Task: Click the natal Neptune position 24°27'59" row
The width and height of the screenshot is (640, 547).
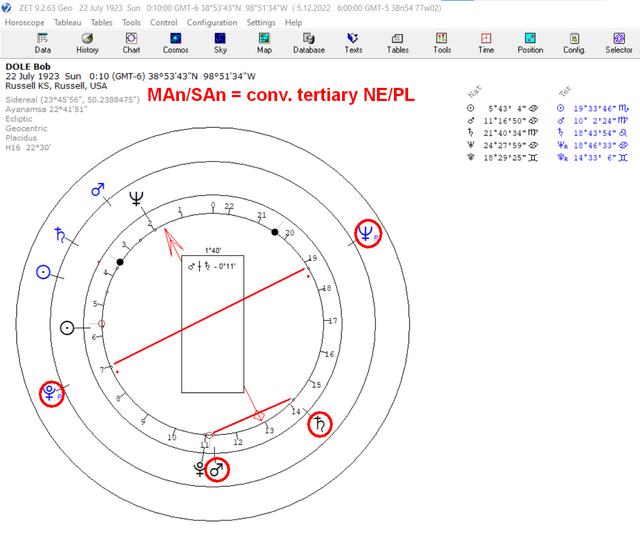Action: (x=502, y=145)
